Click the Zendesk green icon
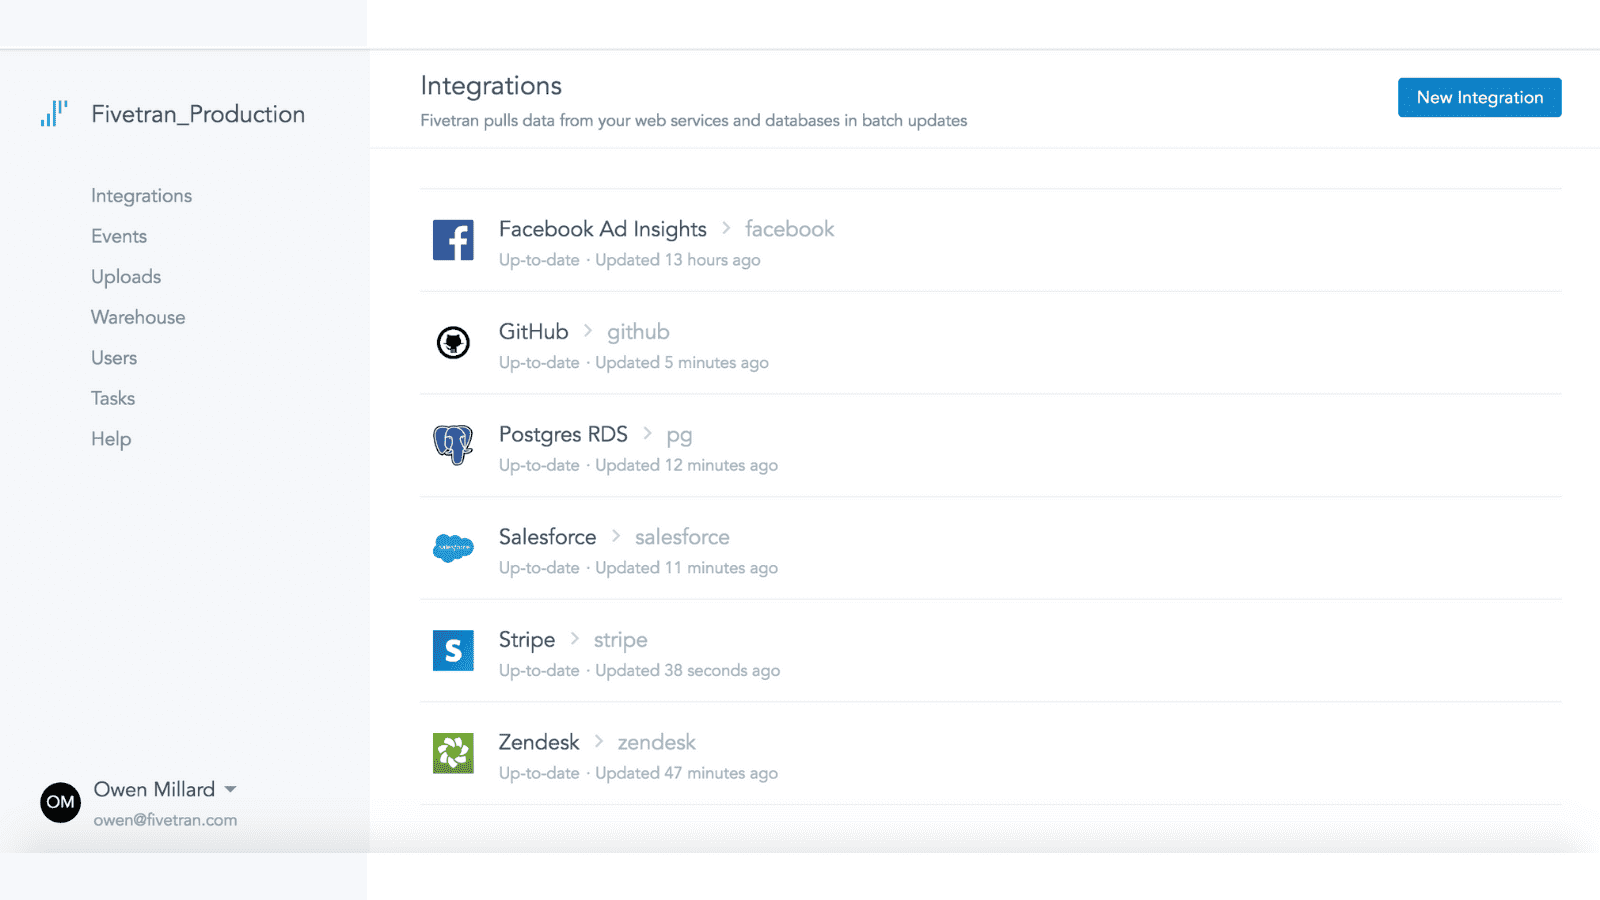The height and width of the screenshot is (900, 1600). [x=453, y=753]
